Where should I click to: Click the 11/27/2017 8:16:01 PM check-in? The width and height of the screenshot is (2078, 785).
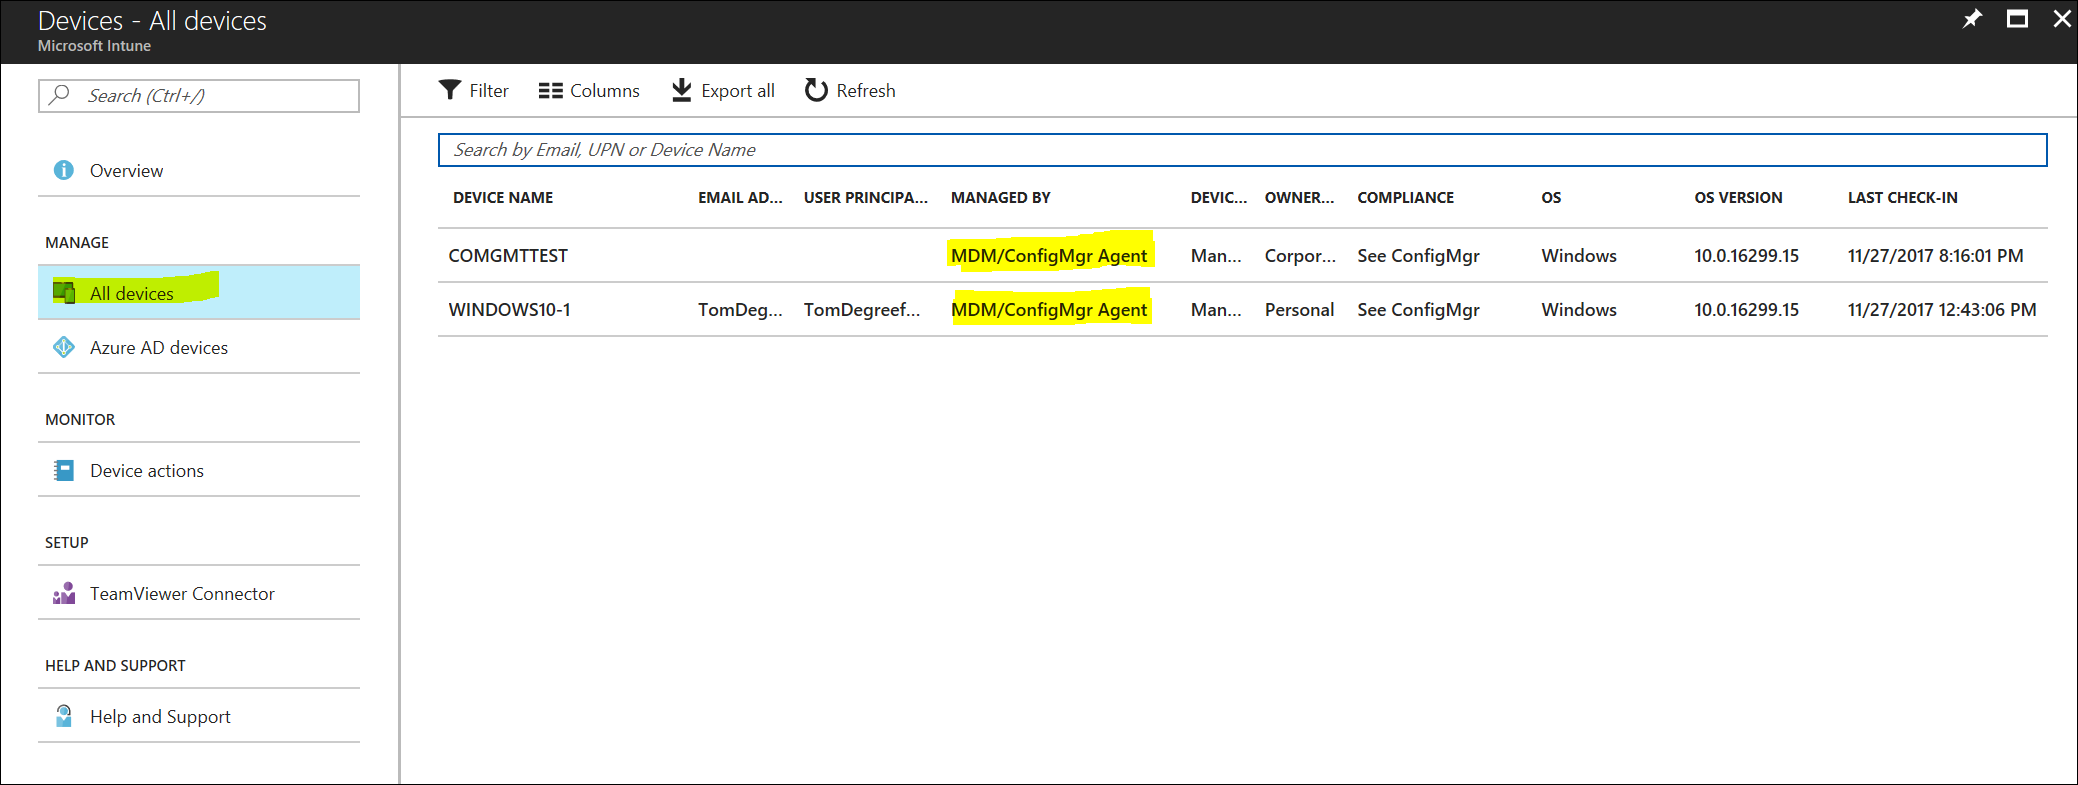[1936, 256]
